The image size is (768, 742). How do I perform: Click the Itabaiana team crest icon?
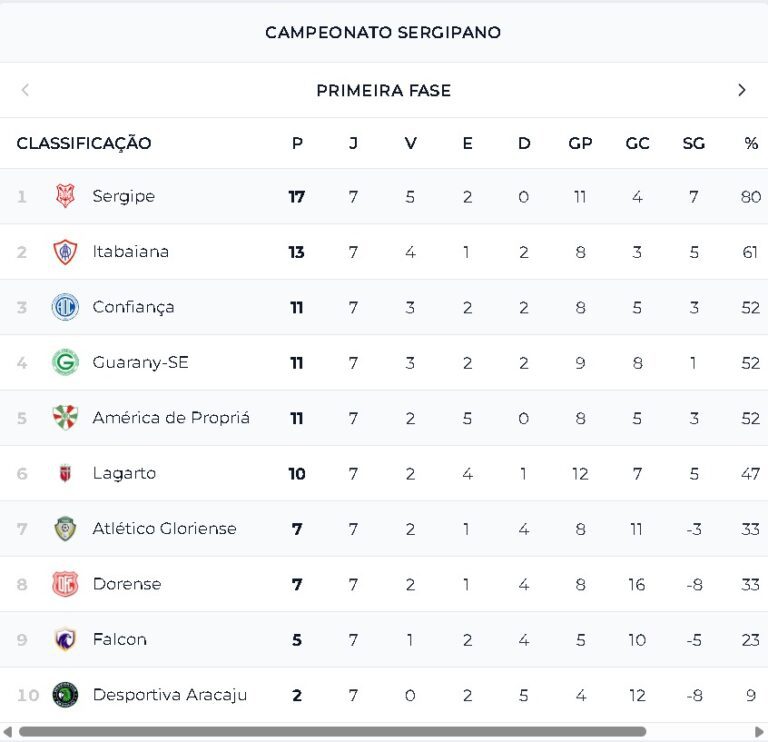65,252
